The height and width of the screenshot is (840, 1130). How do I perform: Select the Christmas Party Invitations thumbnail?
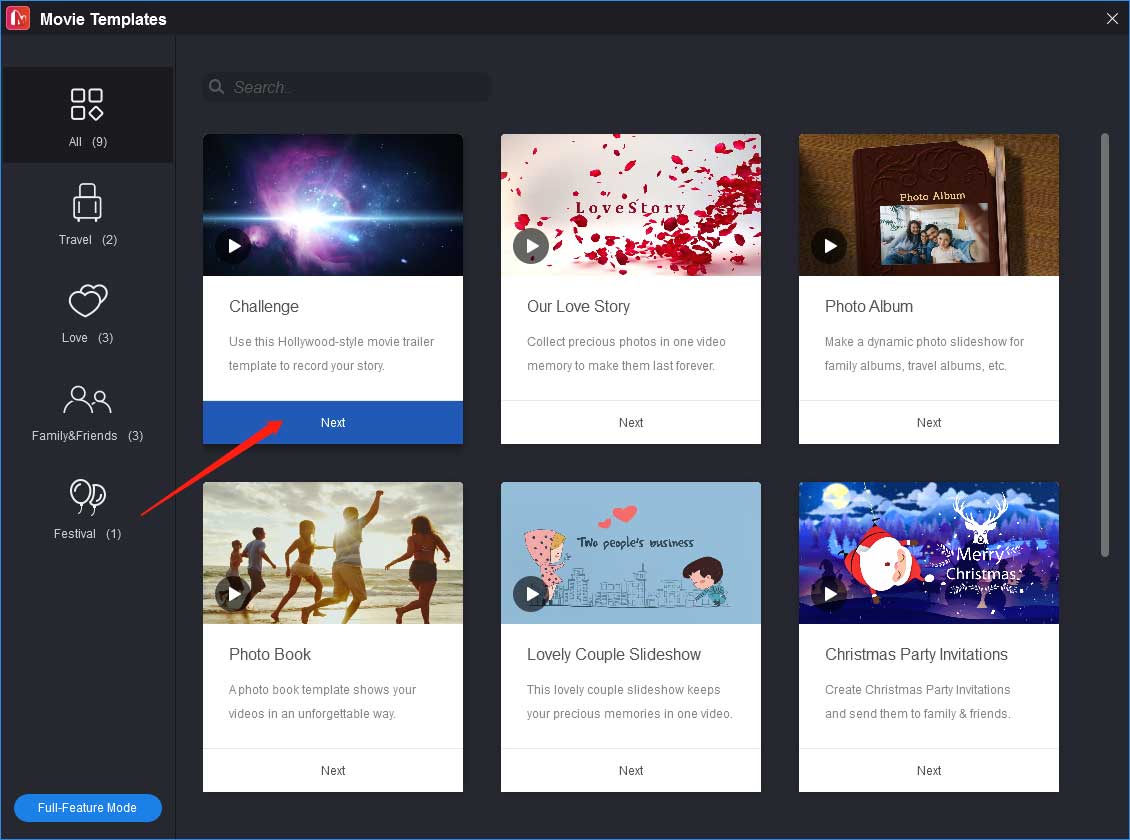pos(929,553)
